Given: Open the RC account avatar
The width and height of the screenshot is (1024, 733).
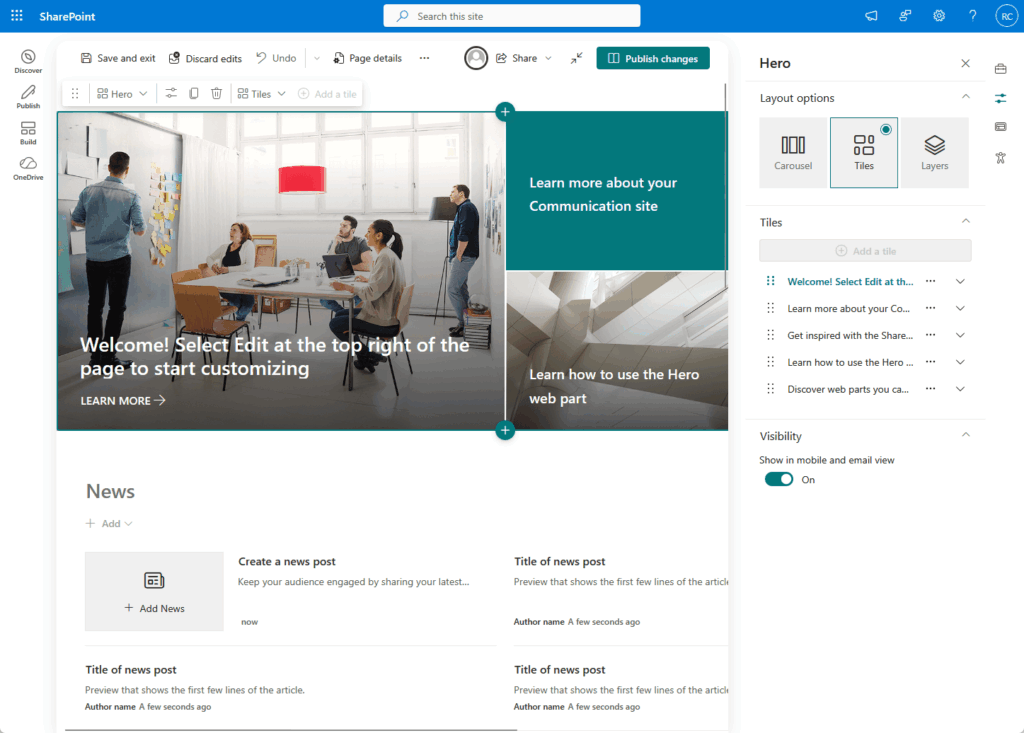Looking at the screenshot, I should pyautogui.click(x=1006, y=16).
